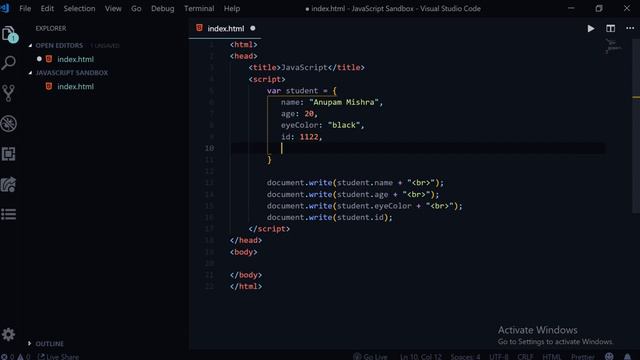Open notifications bell in status bar
Image resolution: width=640 pixels, height=360 pixels.
pos(627,357)
